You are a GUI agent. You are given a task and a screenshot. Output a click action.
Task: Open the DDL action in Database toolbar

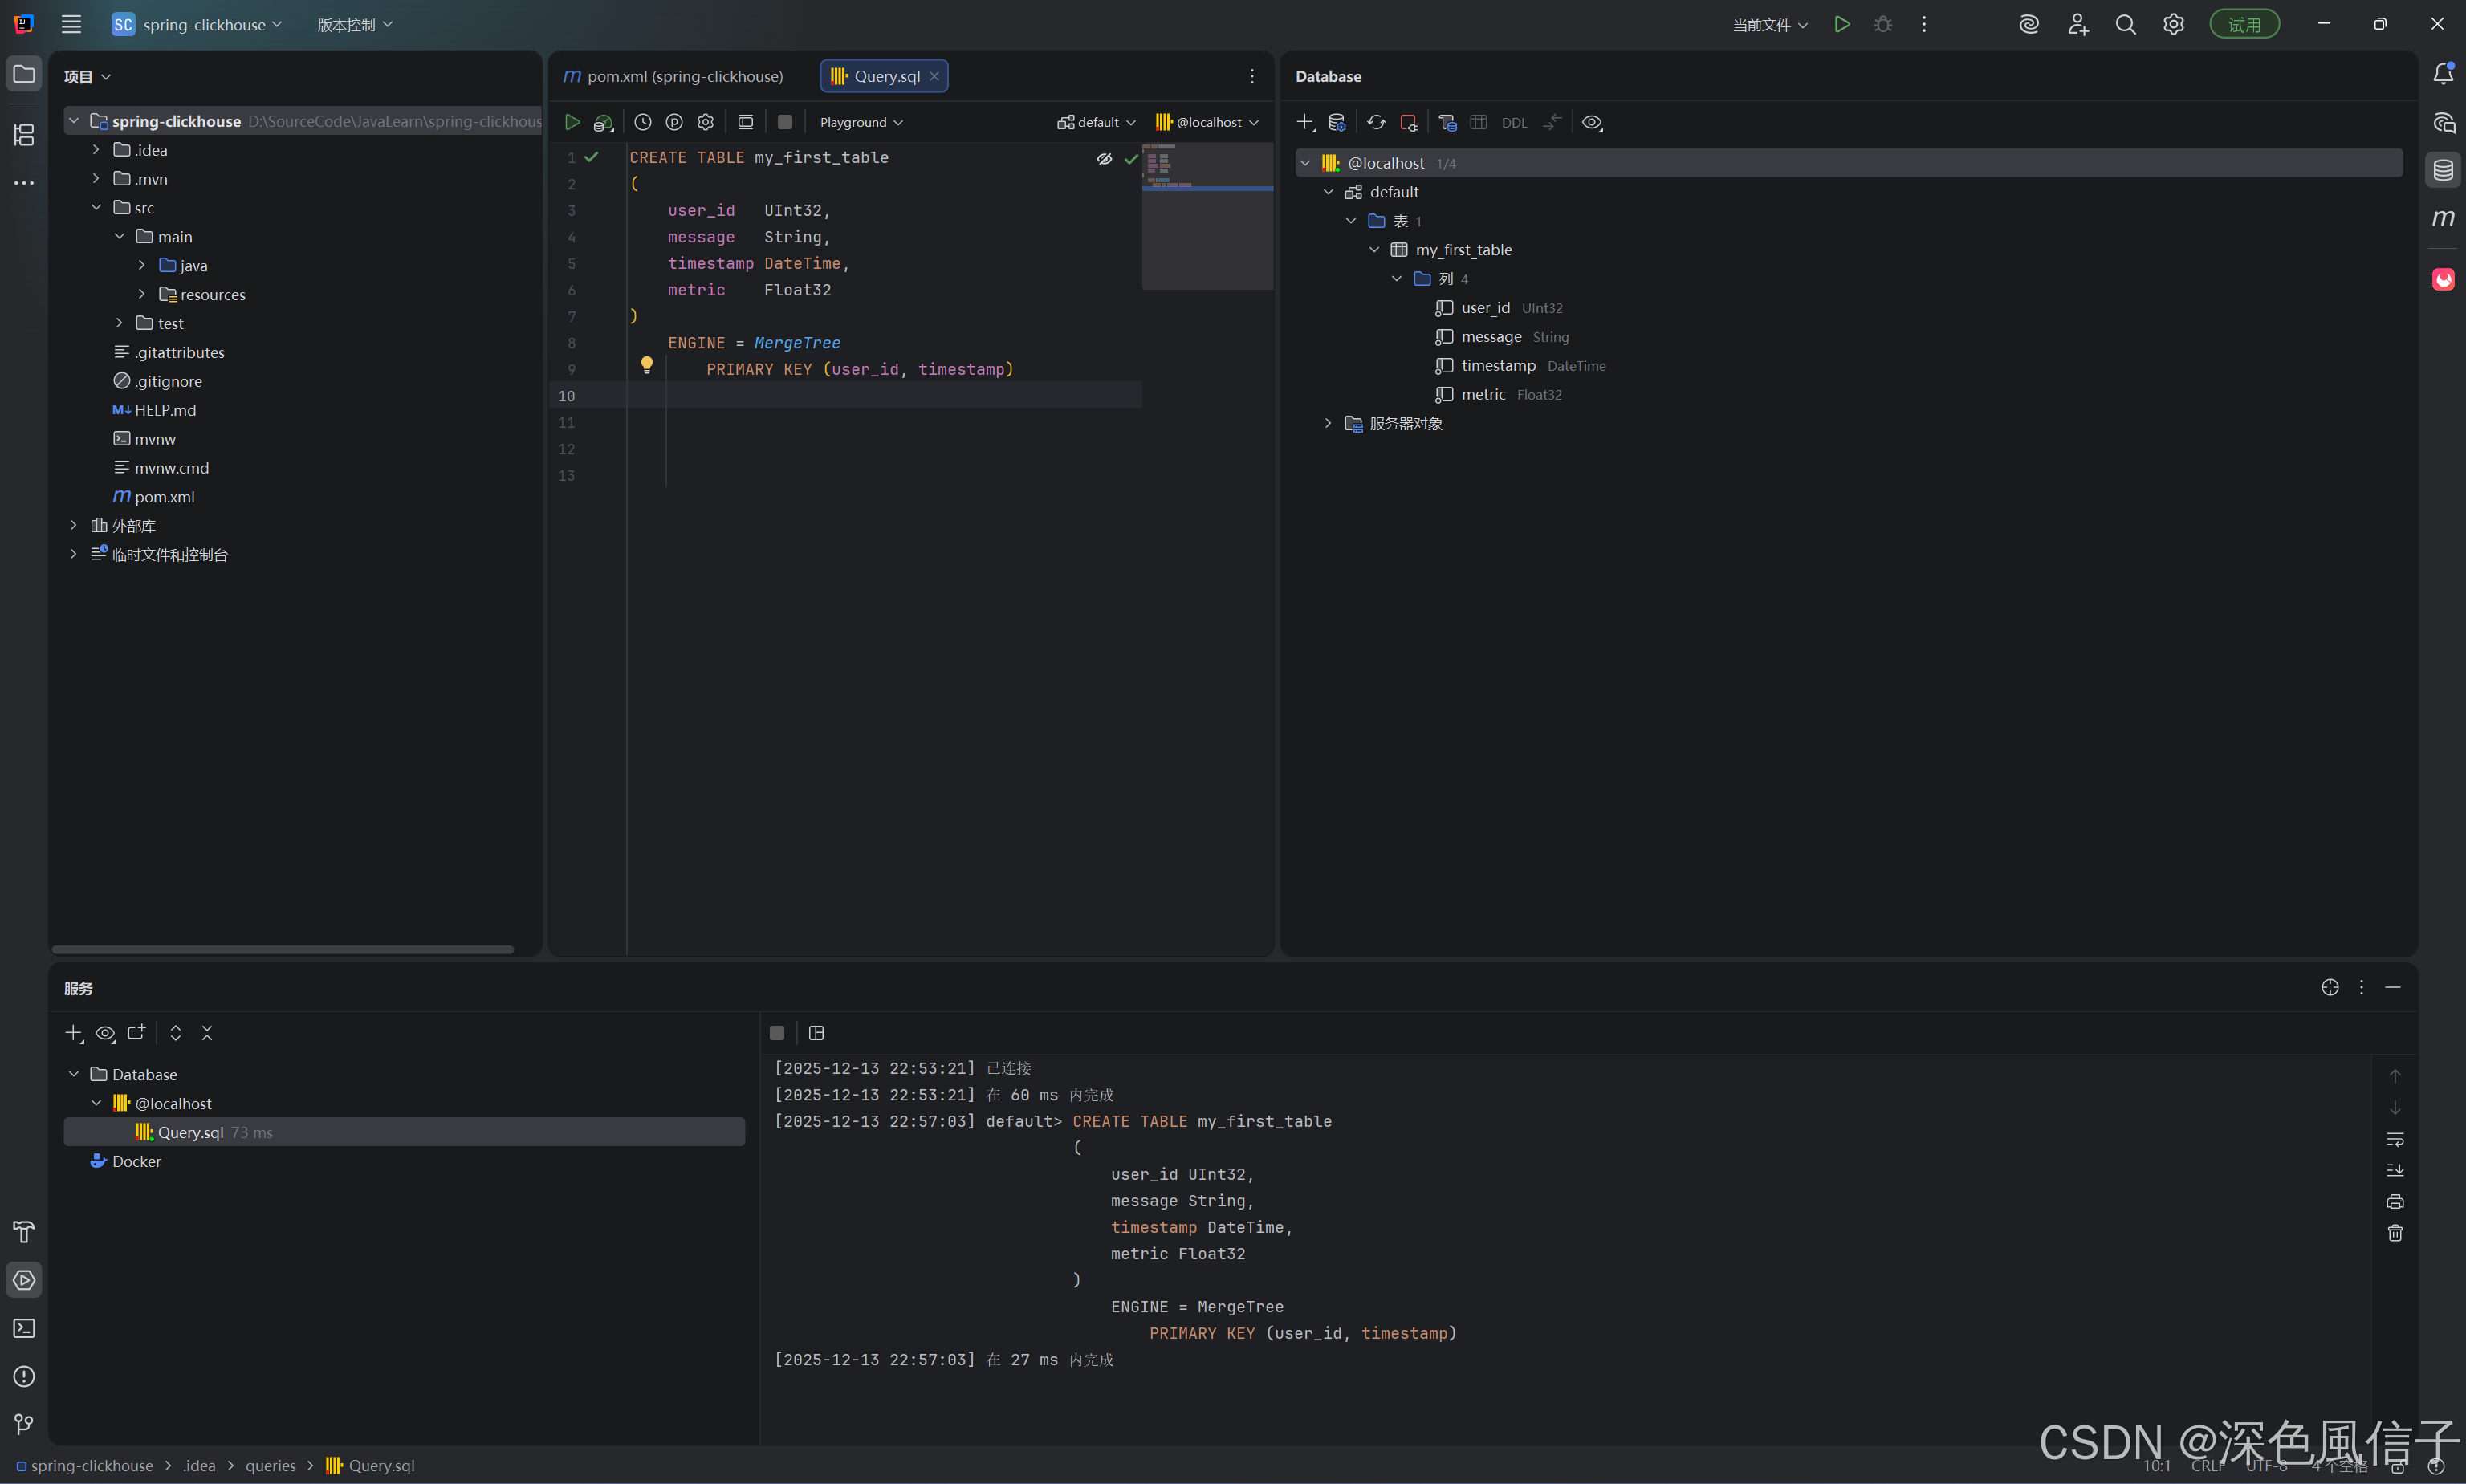pyautogui.click(x=1514, y=123)
